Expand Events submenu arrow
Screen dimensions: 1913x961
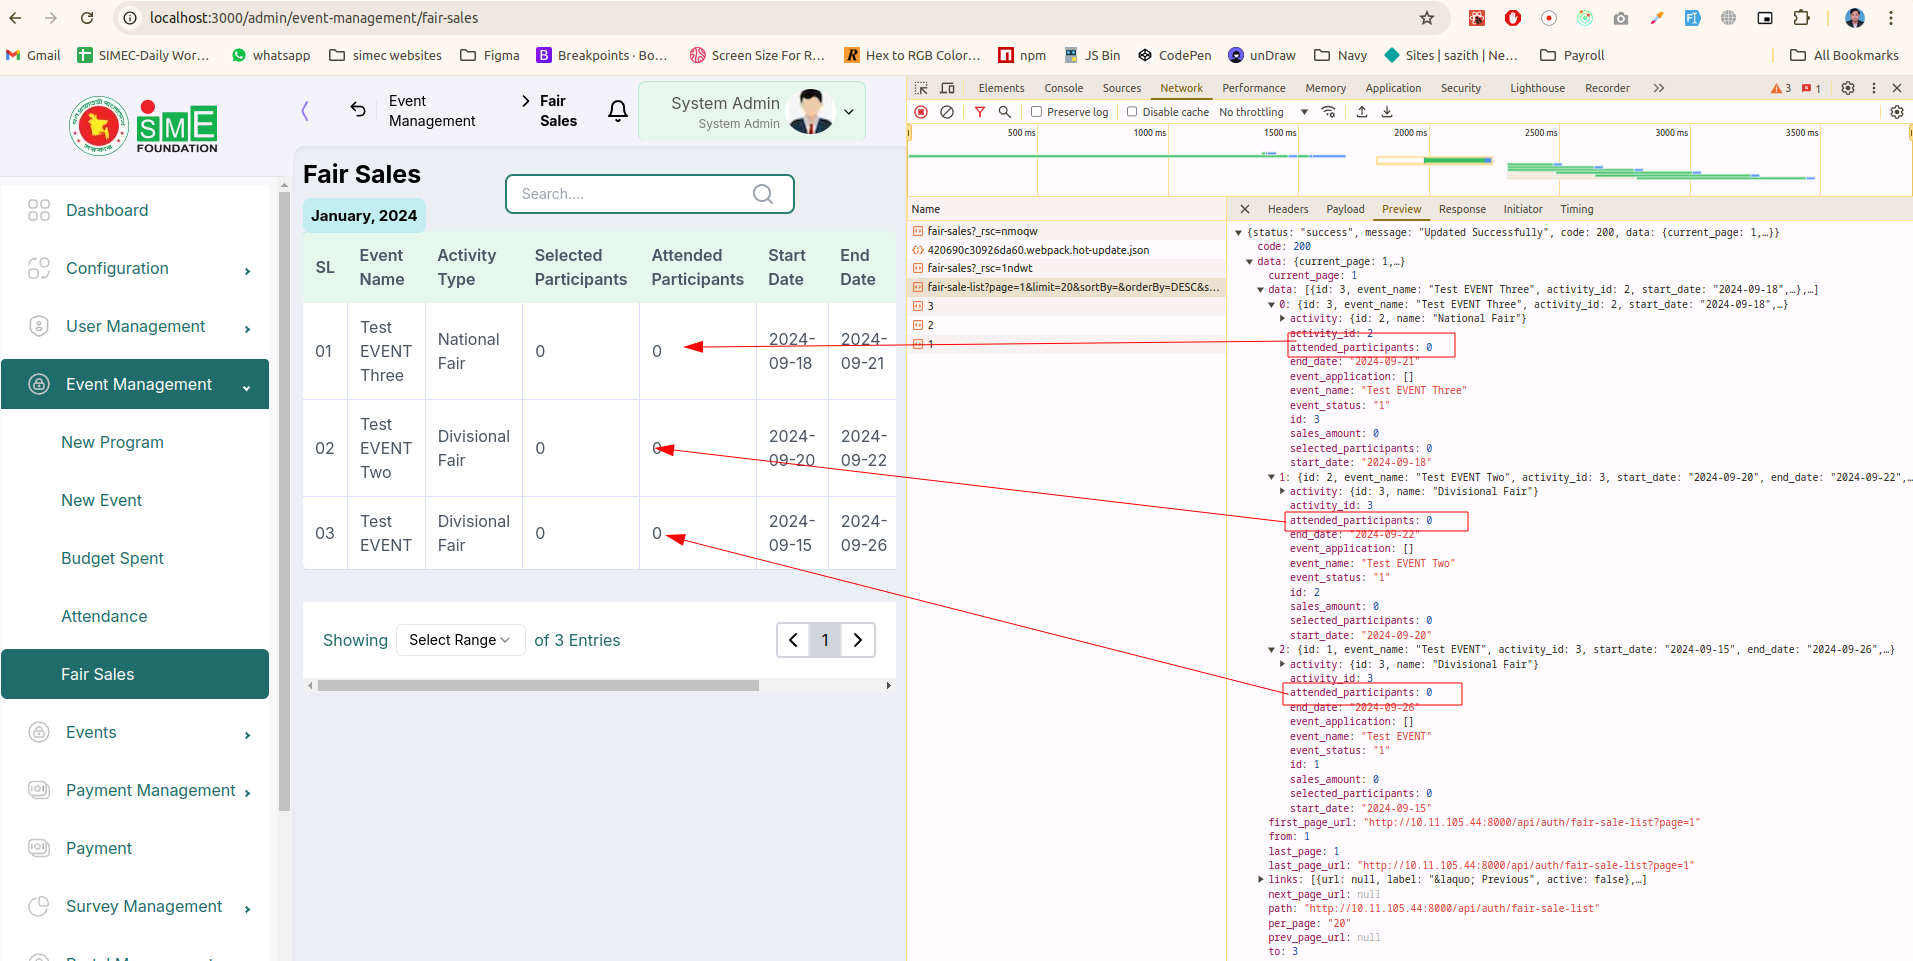(247, 735)
